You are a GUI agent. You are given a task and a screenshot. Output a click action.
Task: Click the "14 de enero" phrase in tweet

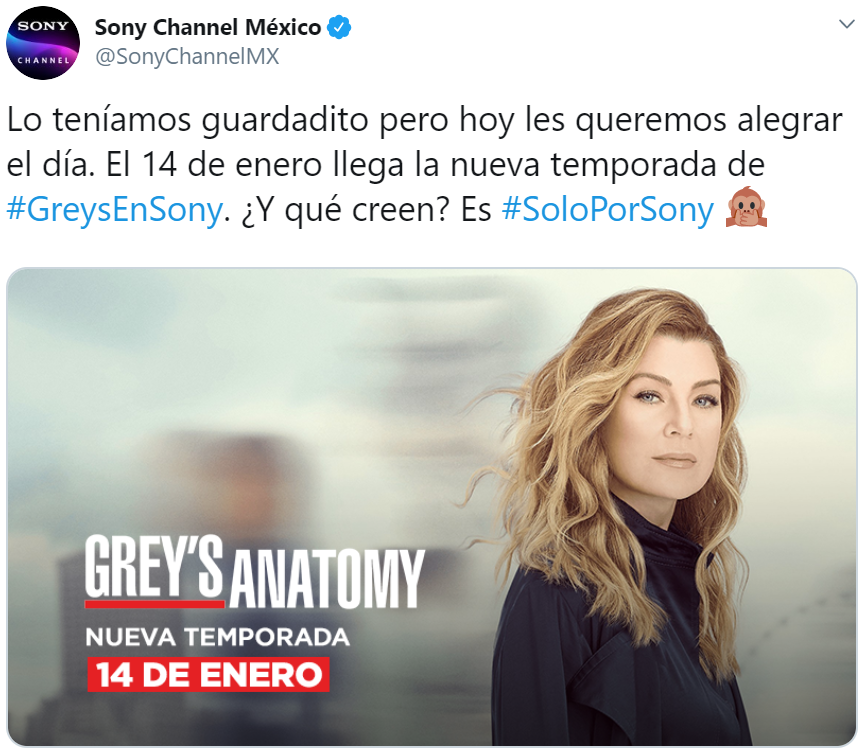tap(231, 165)
